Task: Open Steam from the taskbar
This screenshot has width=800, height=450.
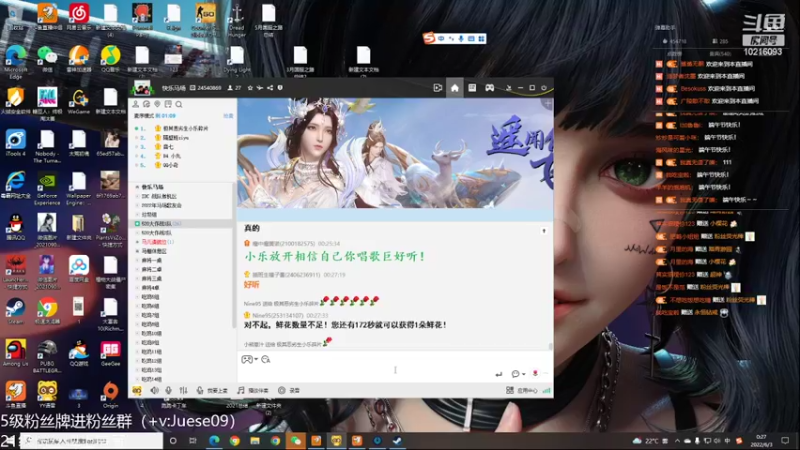Action: 397,441
